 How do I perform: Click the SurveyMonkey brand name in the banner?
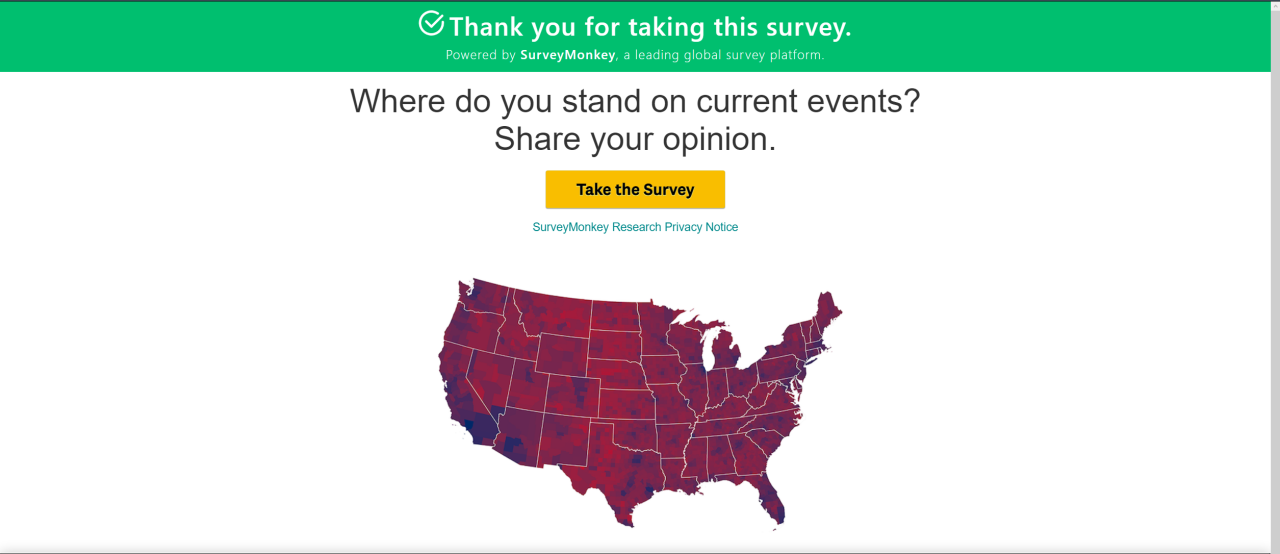(x=567, y=55)
